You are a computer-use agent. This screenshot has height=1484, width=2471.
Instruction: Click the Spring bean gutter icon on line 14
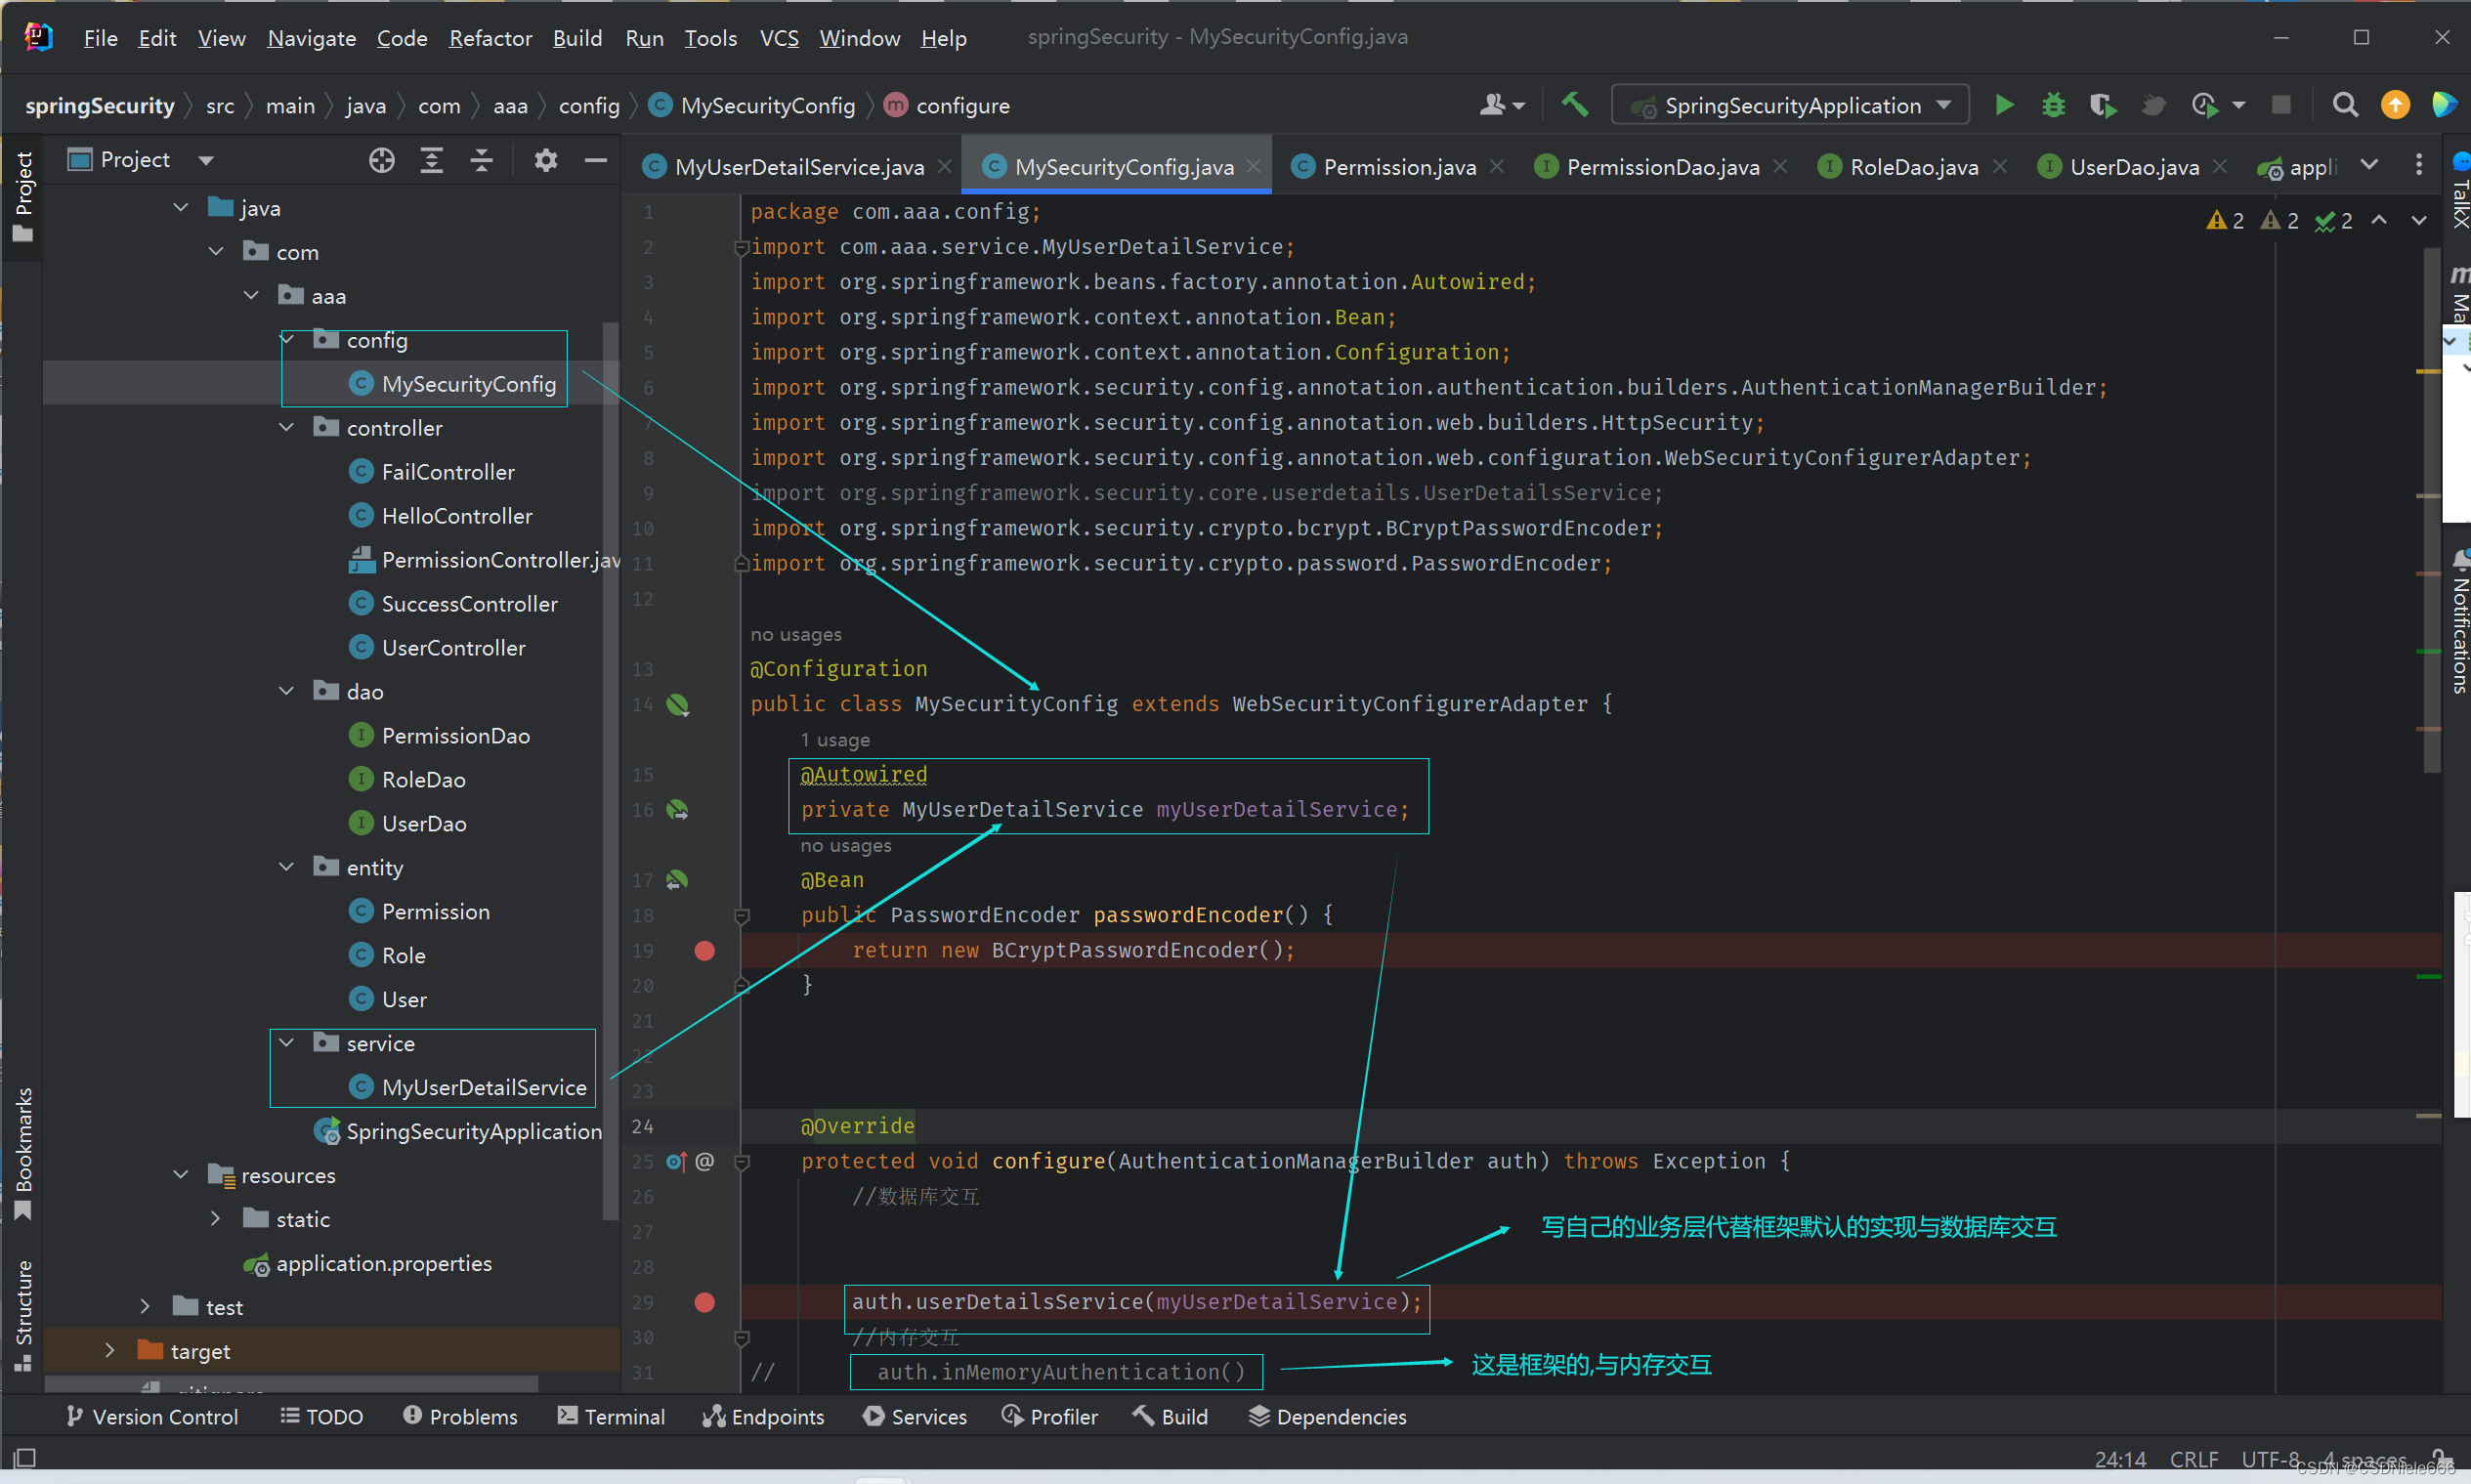click(679, 705)
